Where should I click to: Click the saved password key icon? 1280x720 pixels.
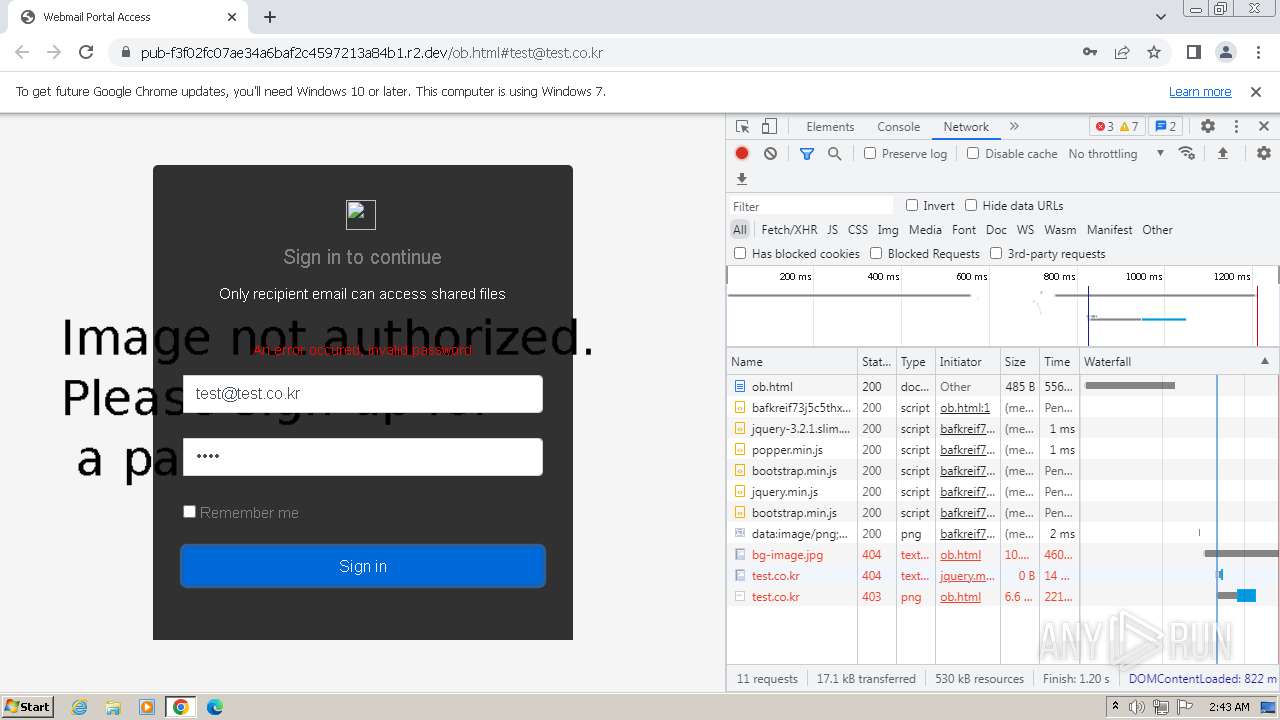pos(1090,52)
